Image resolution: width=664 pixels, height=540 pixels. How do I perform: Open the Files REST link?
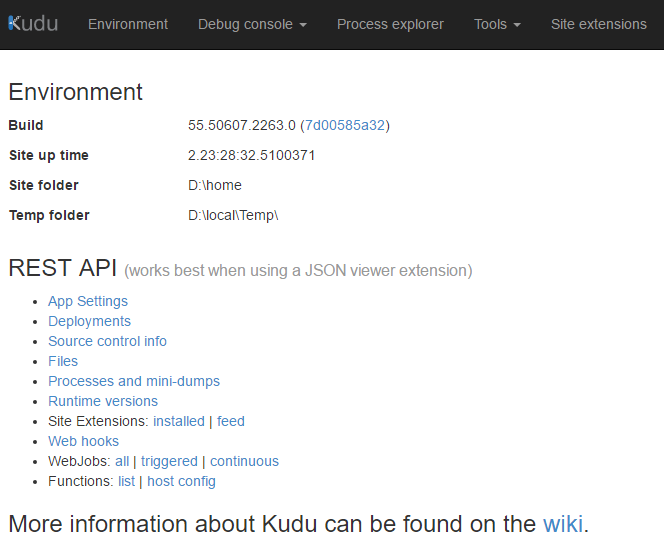(x=63, y=361)
